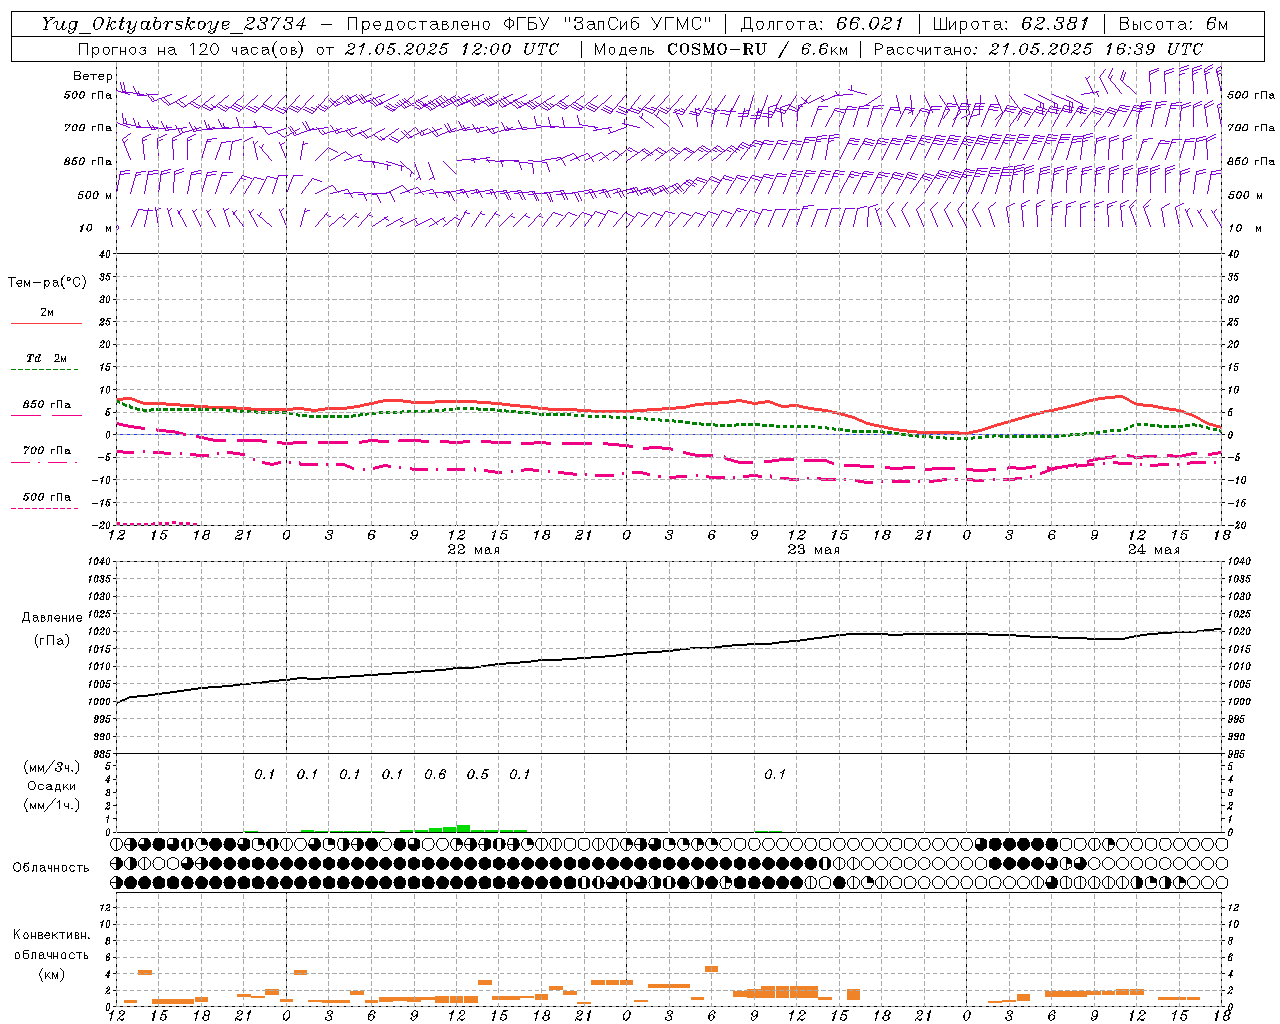
Task: Click the red 2м legend line
Action: coord(46,323)
